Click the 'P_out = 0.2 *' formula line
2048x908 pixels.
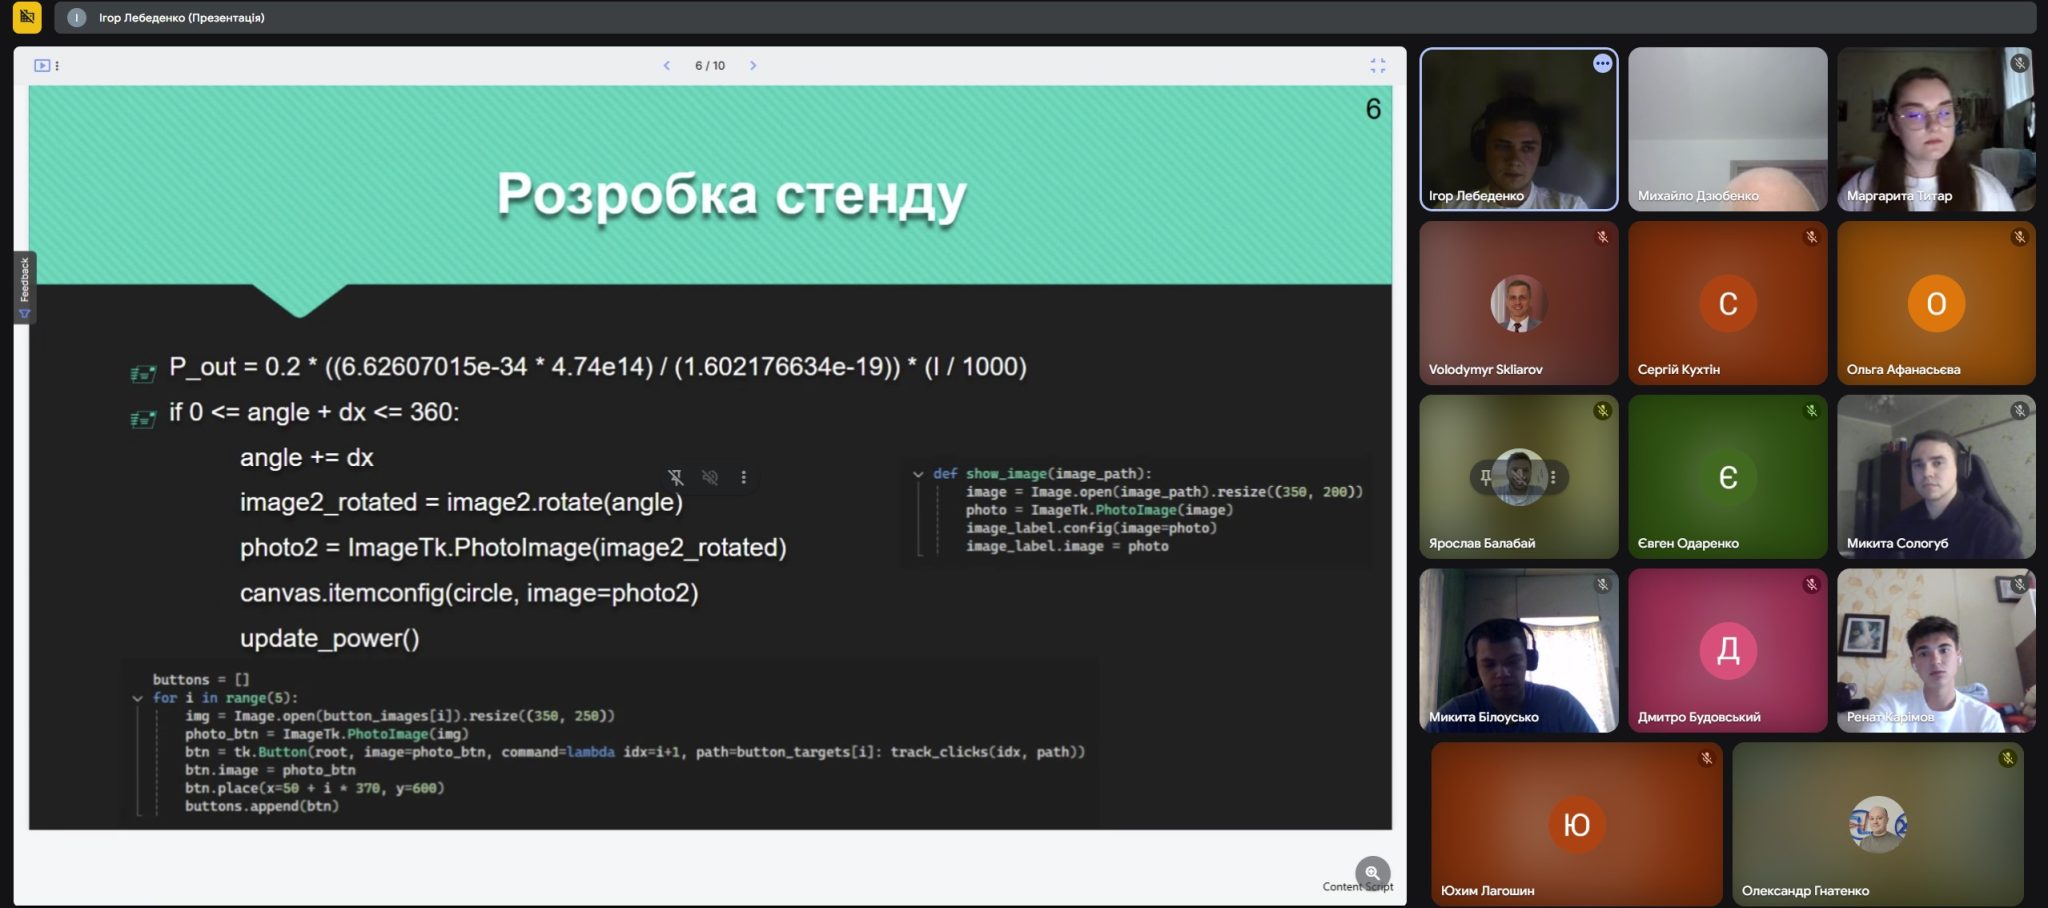tap(598, 367)
